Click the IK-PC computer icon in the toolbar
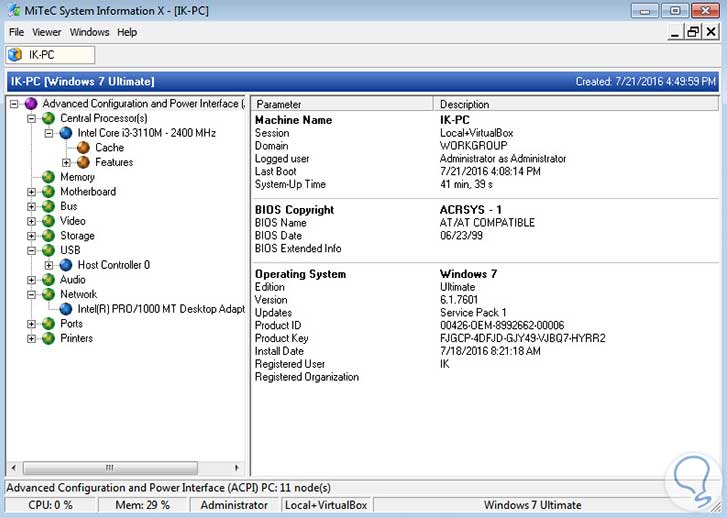The image size is (727, 518). click(15, 55)
